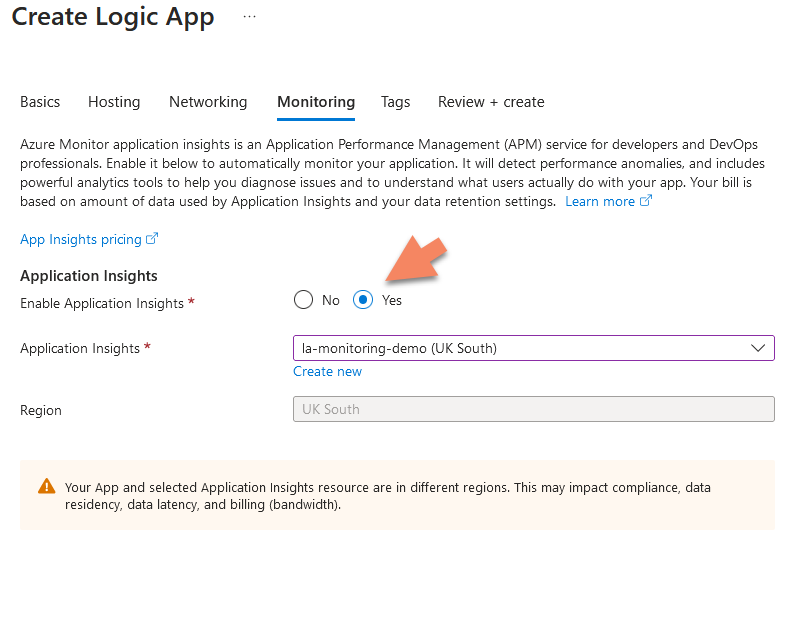
Task: Select the Monitoring tab
Action: (316, 102)
